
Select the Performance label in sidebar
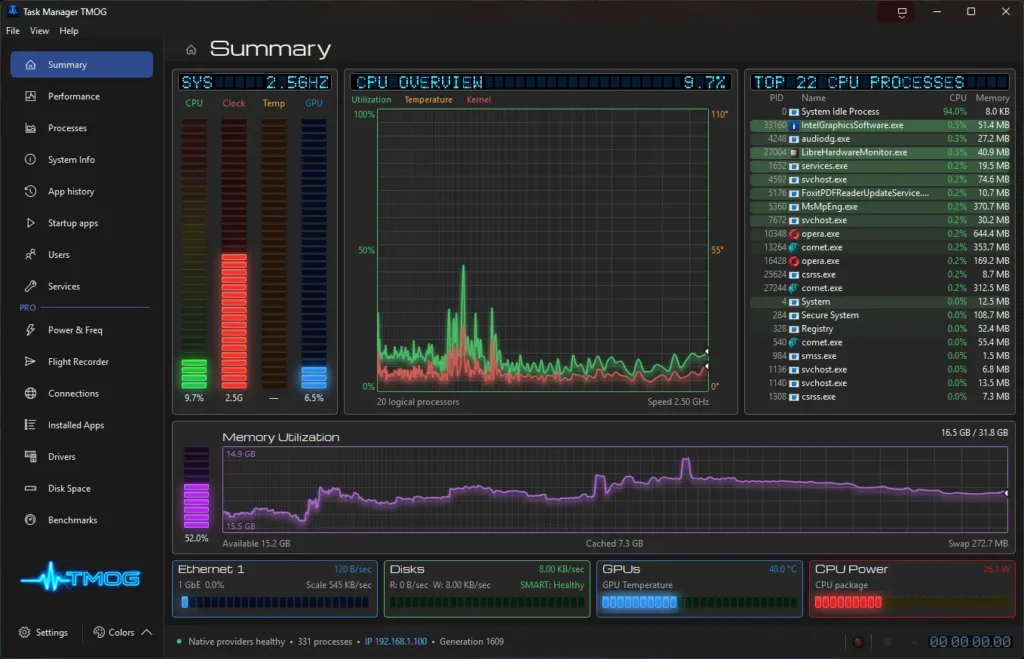coord(74,96)
